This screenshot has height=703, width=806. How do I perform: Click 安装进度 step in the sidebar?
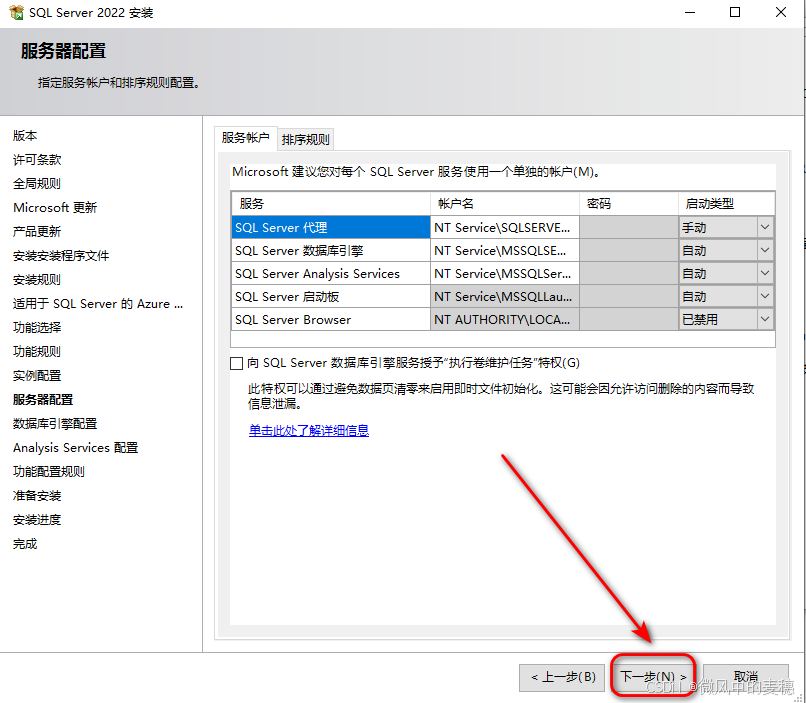(37, 520)
